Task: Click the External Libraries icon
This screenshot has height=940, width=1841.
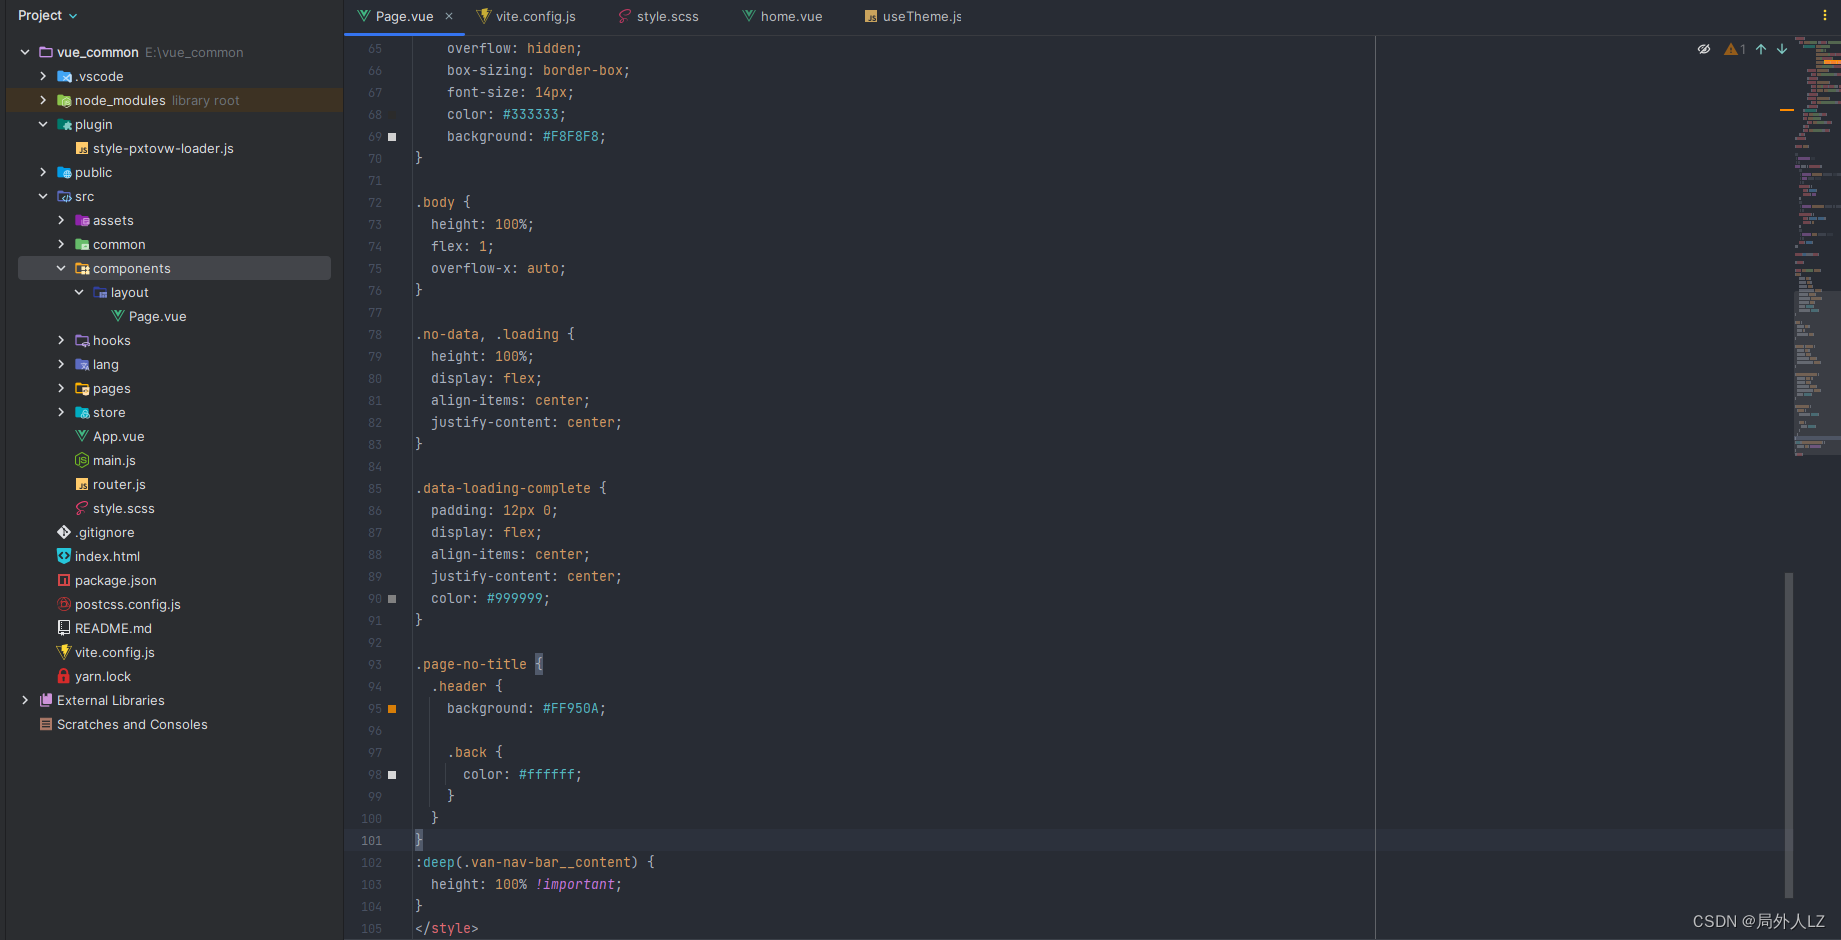Action: tap(46, 700)
